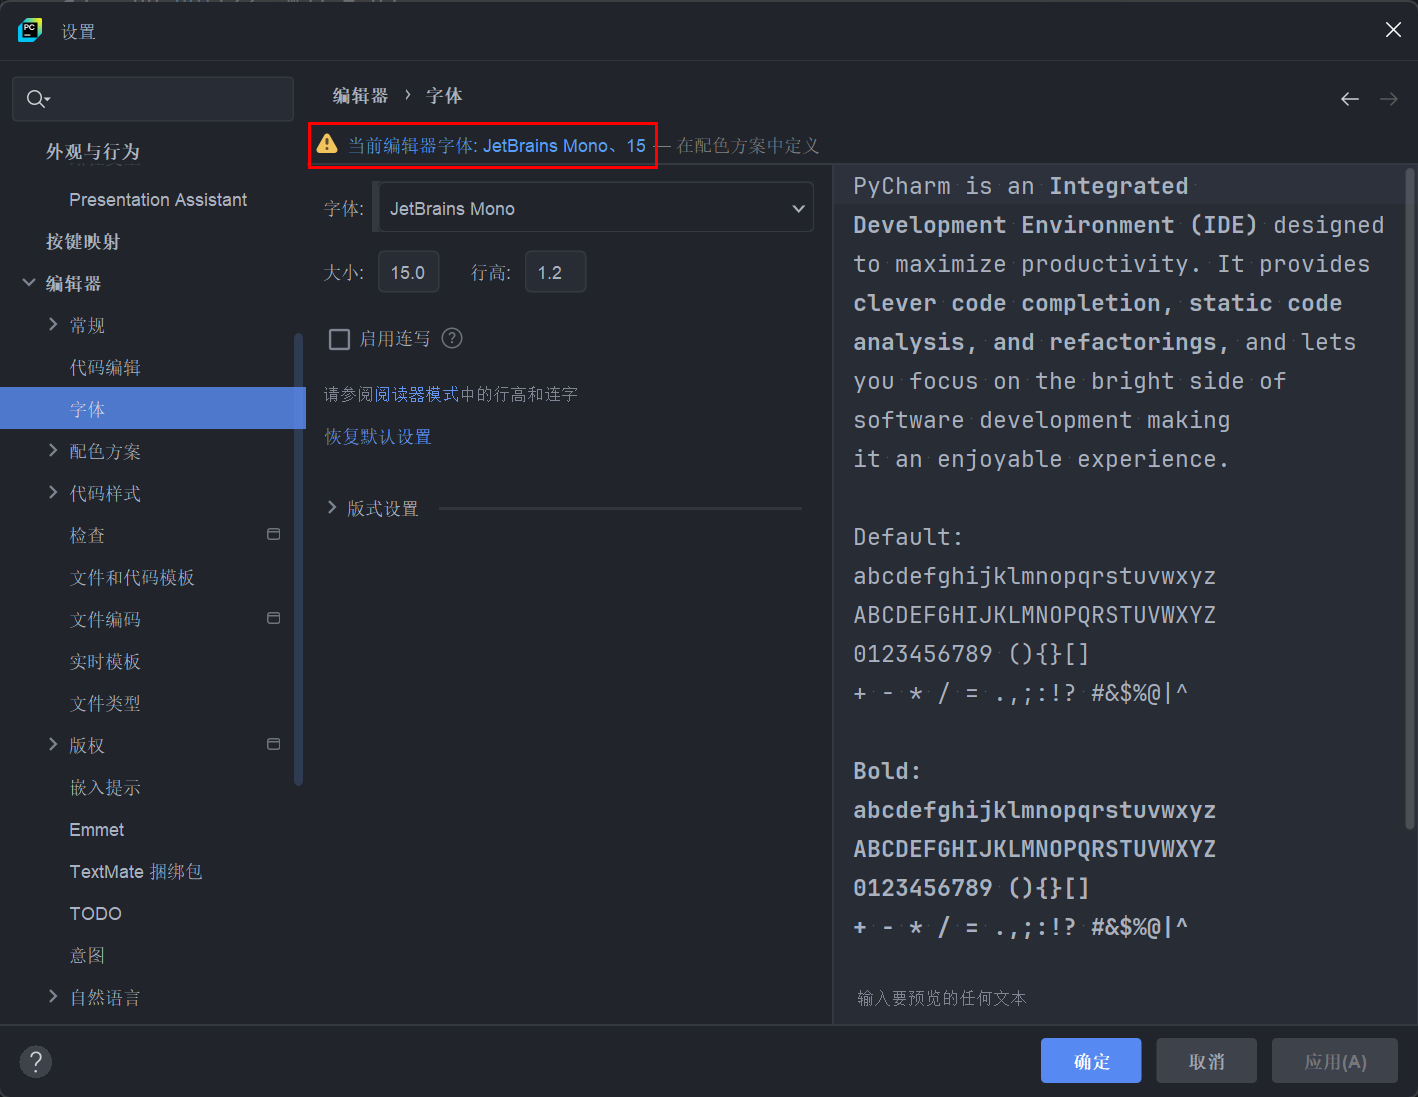Collapse the 编辑器 tree section
The image size is (1418, 1097).
[29, 283]
